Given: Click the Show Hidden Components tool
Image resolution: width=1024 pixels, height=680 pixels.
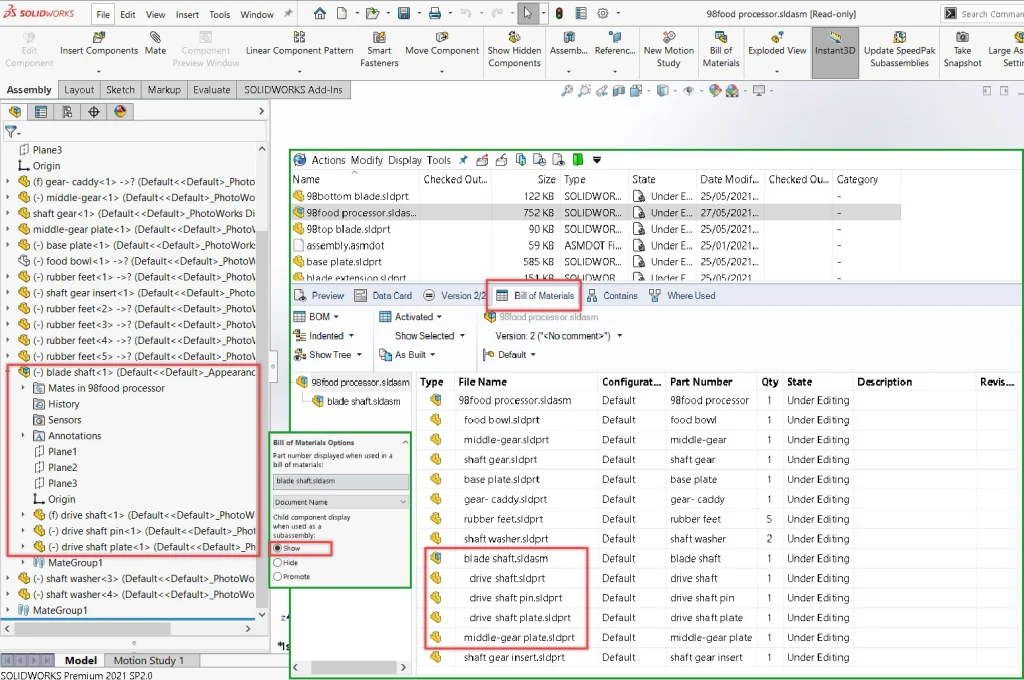Looking at the screenshot, I should (514, 50).
